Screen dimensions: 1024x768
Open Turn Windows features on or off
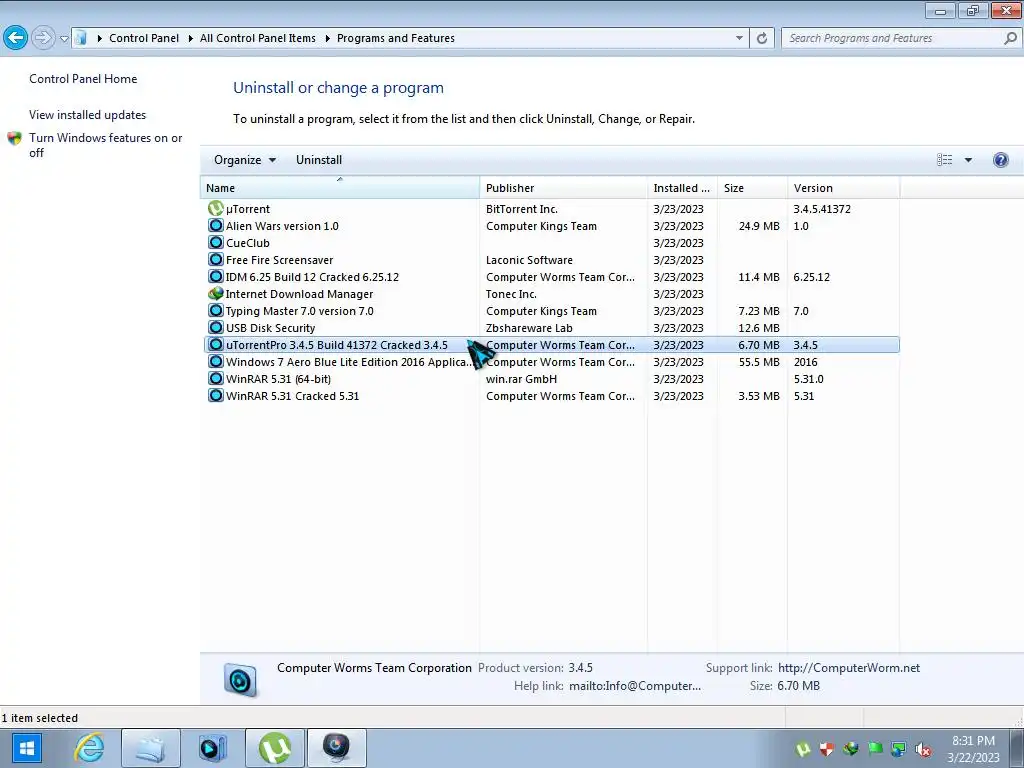pyautogui.click(x=105, y=145)
